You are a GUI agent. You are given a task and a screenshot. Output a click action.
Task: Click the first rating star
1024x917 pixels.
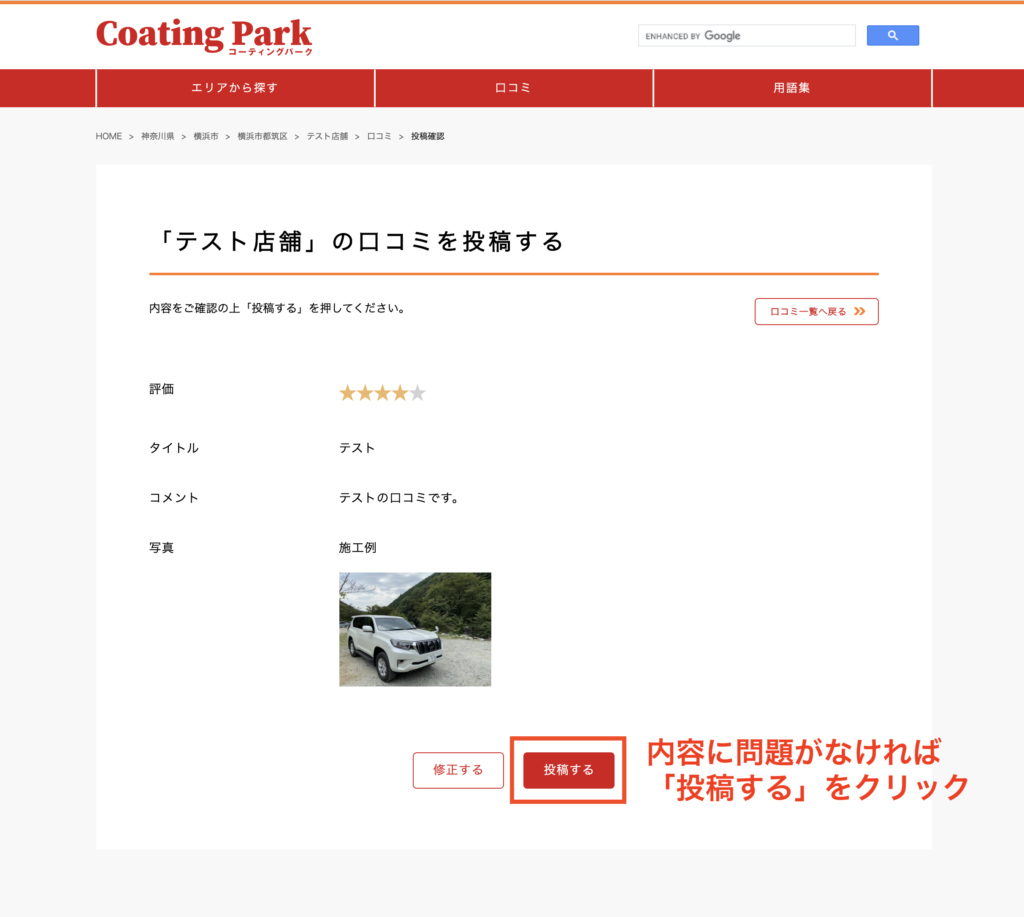click(x=348, y=393)
